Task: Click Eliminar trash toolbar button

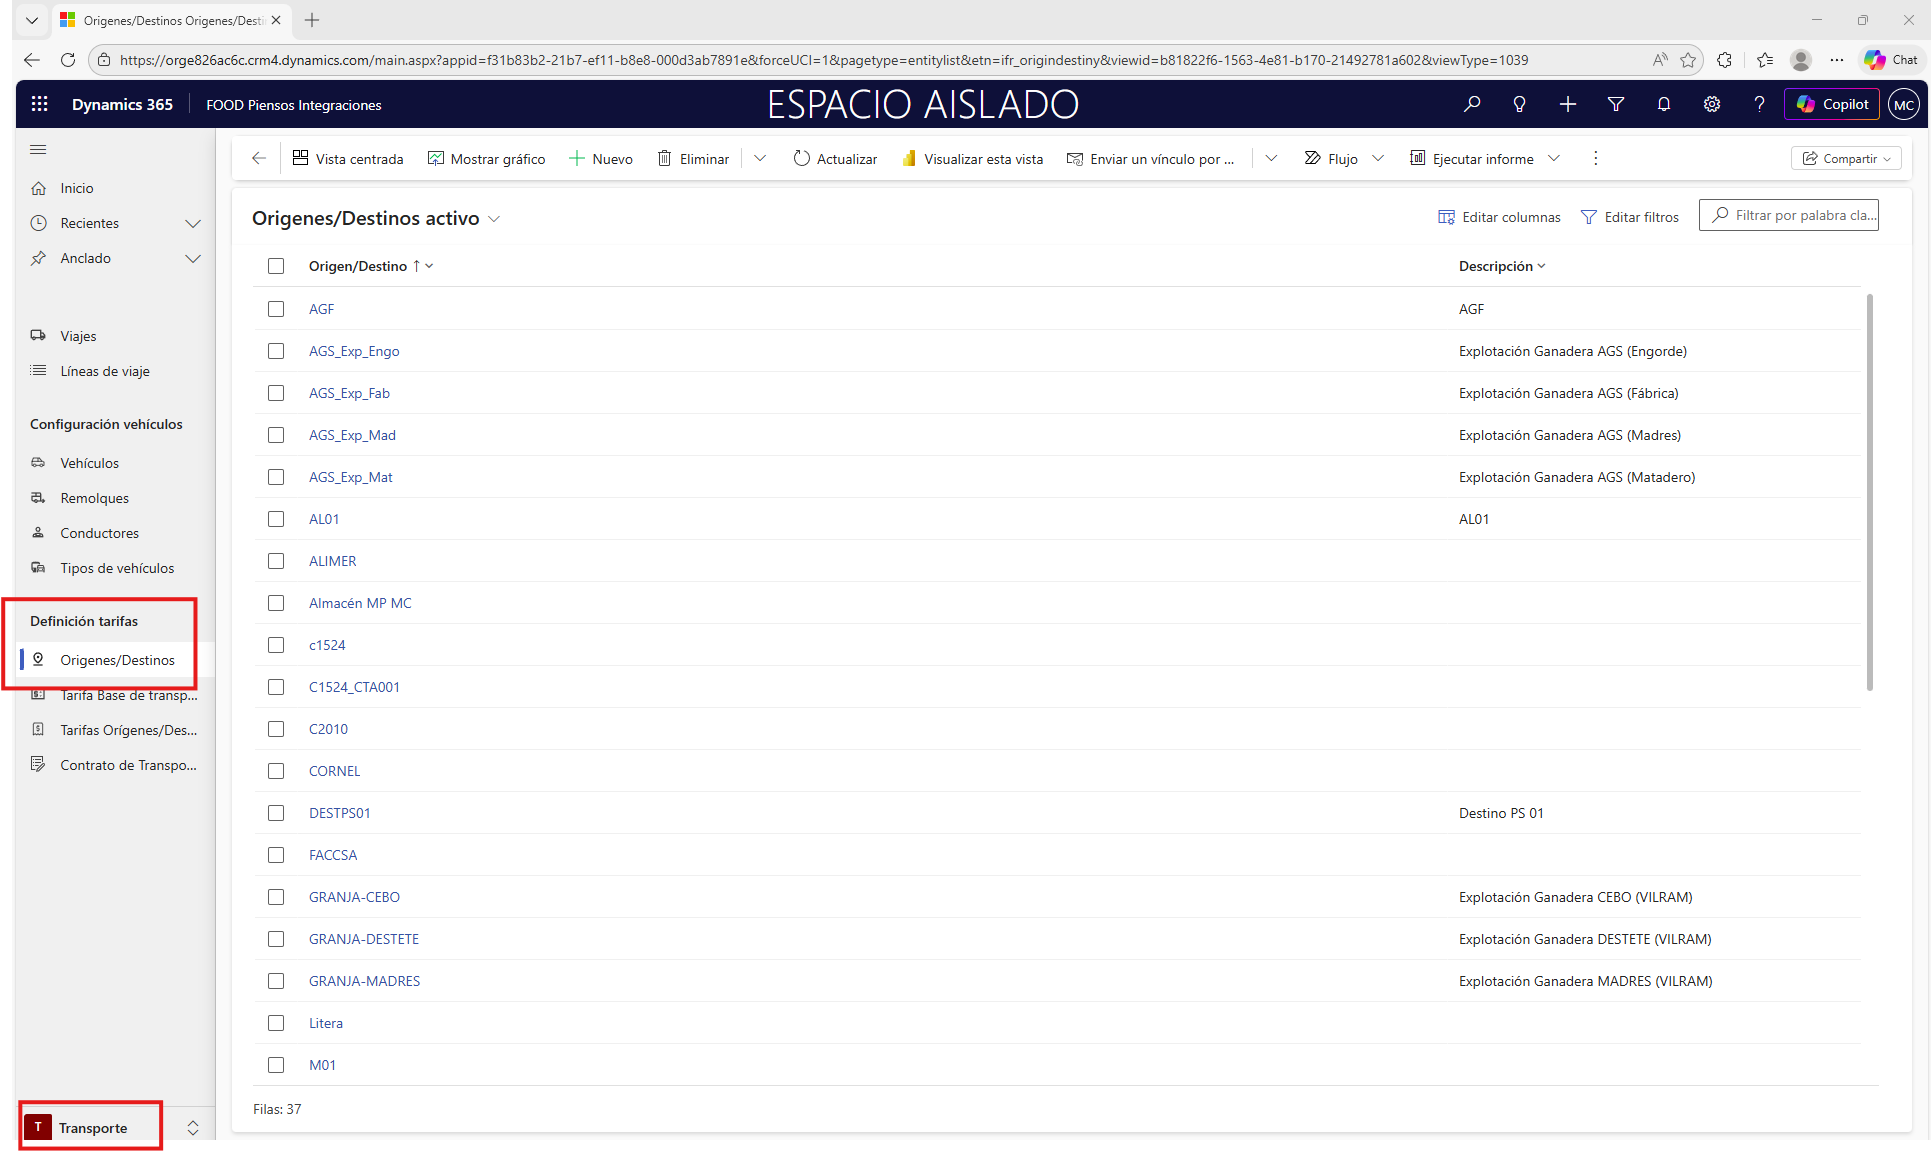Action: (x=693, y=159)
